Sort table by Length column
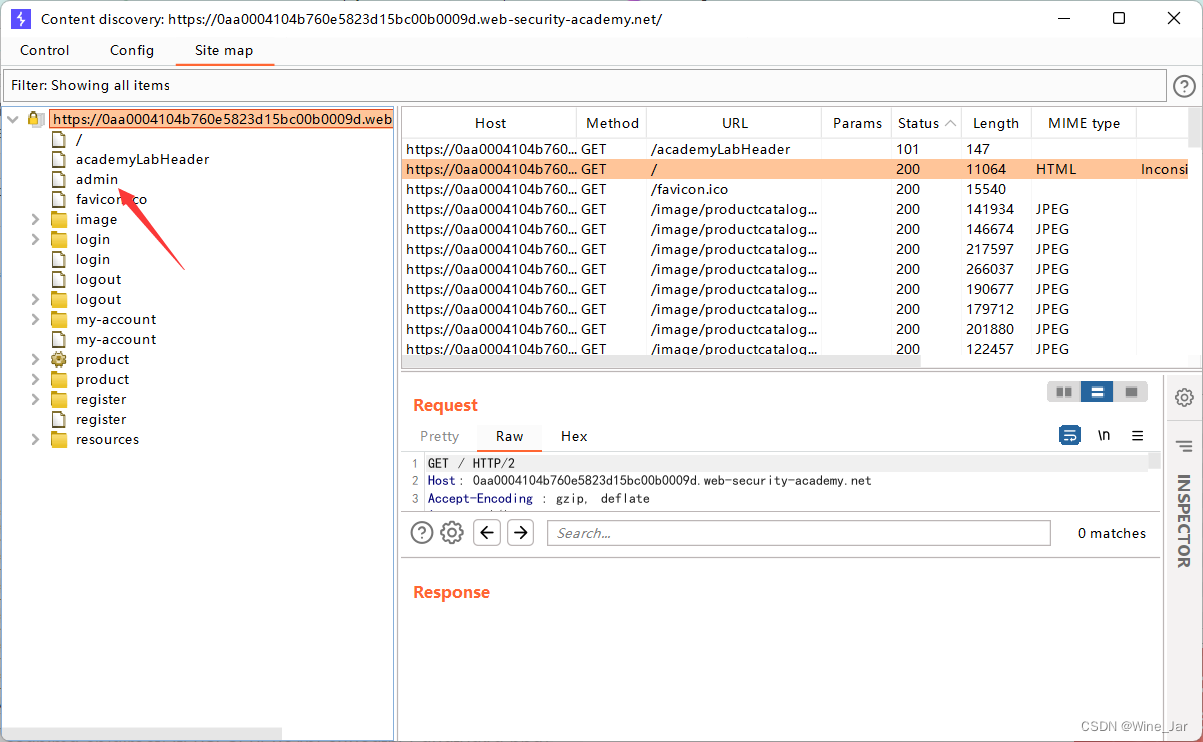This screenshot has height=742, width=1203. coord(996,123)
